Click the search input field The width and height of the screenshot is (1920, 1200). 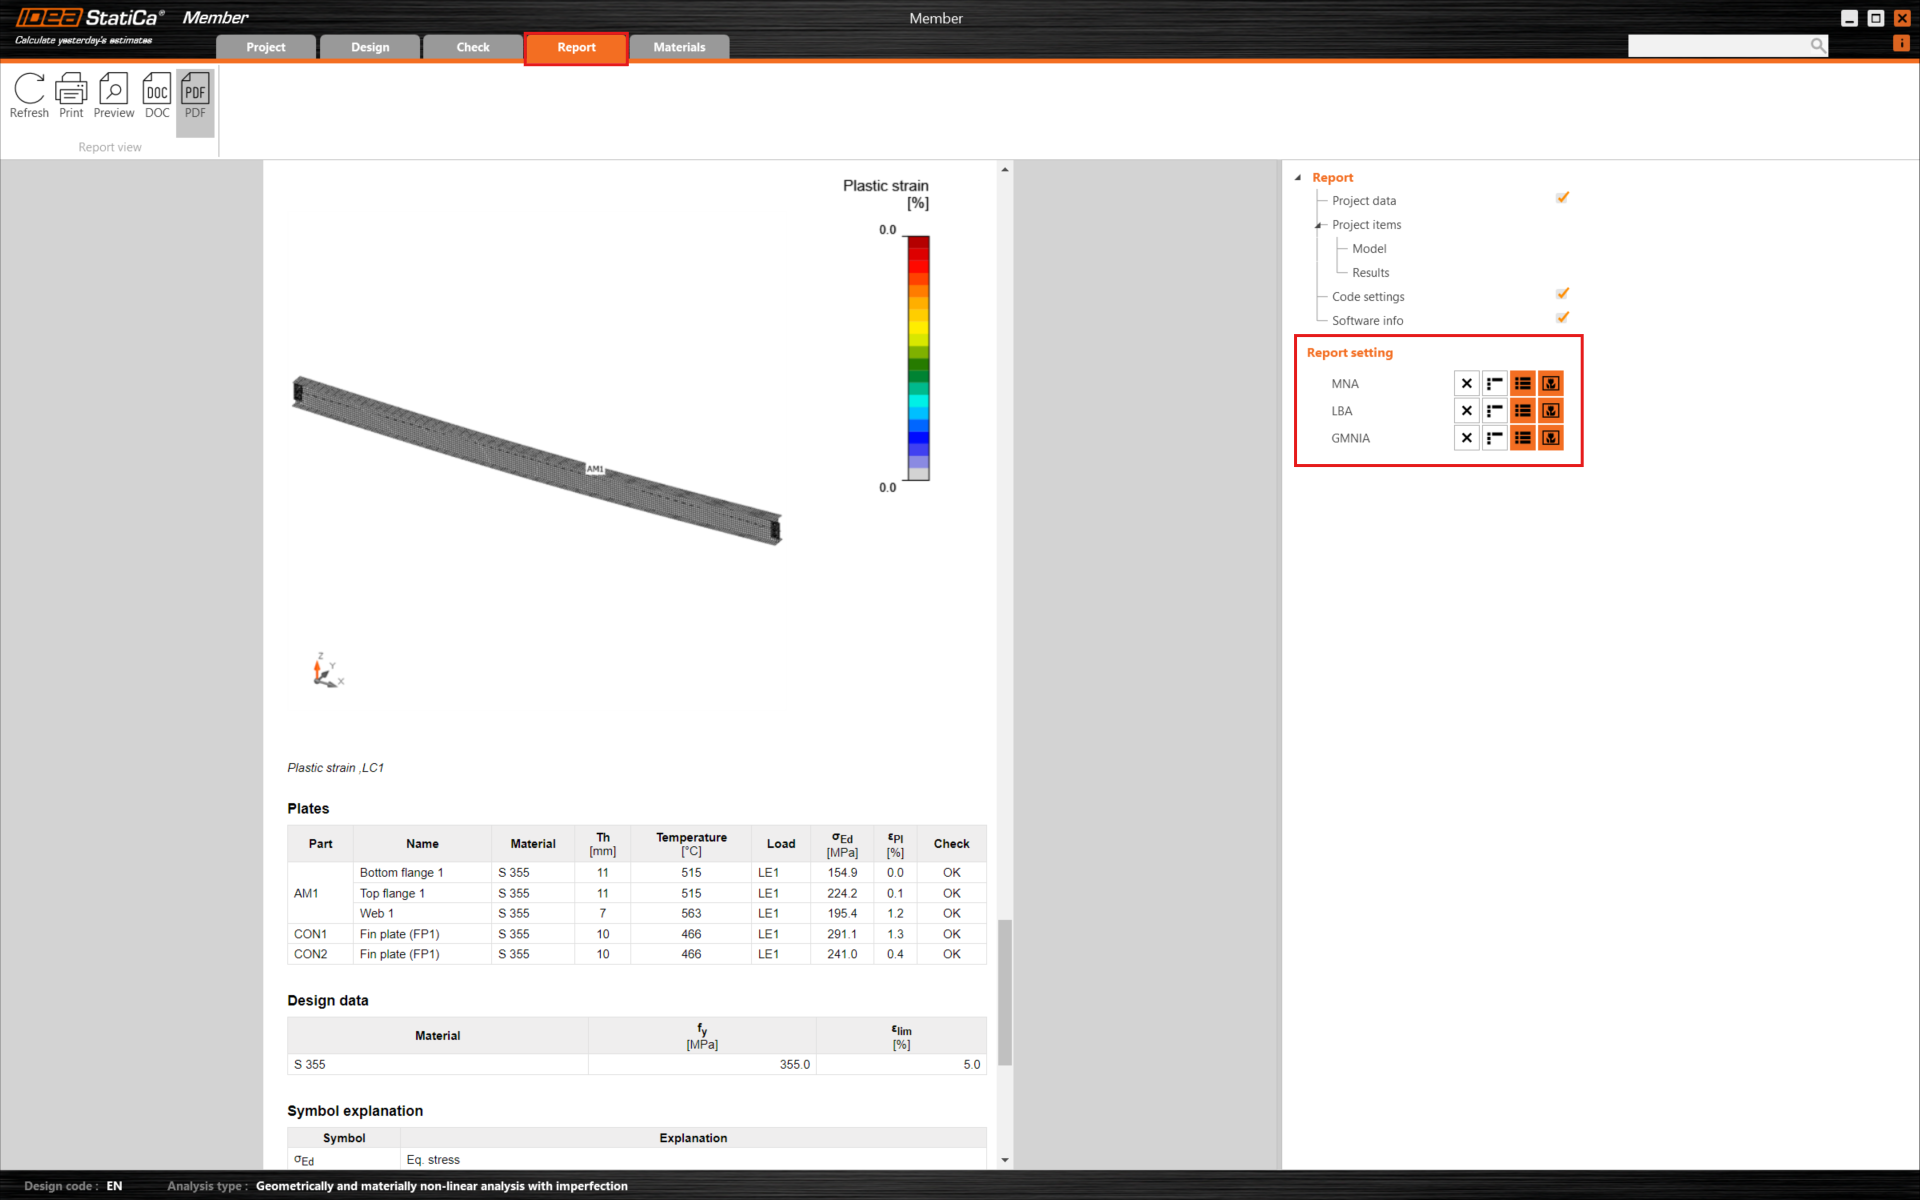(x=1717, y=46)
